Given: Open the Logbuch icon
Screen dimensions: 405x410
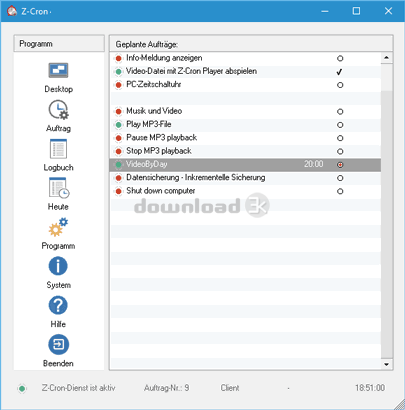Looking at the screenshot, I should click(58, 149).
